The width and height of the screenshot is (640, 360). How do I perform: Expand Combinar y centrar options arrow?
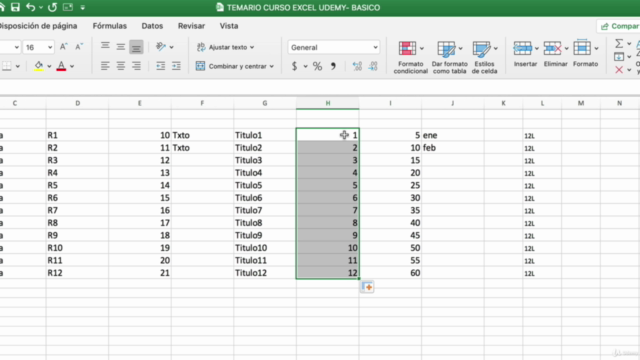(271, 67)
